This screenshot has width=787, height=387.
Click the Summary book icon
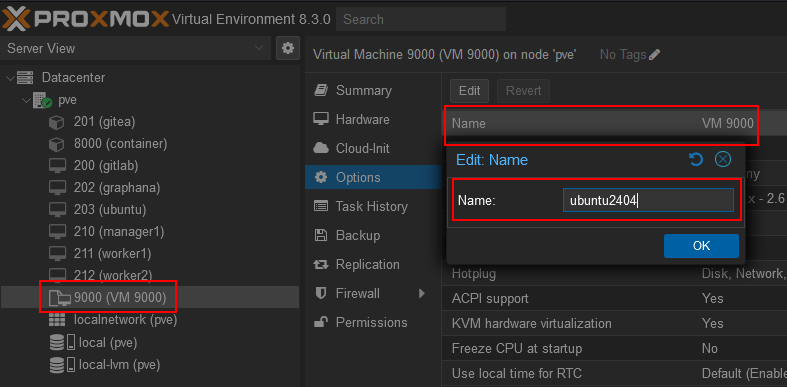tap(320, 90)
